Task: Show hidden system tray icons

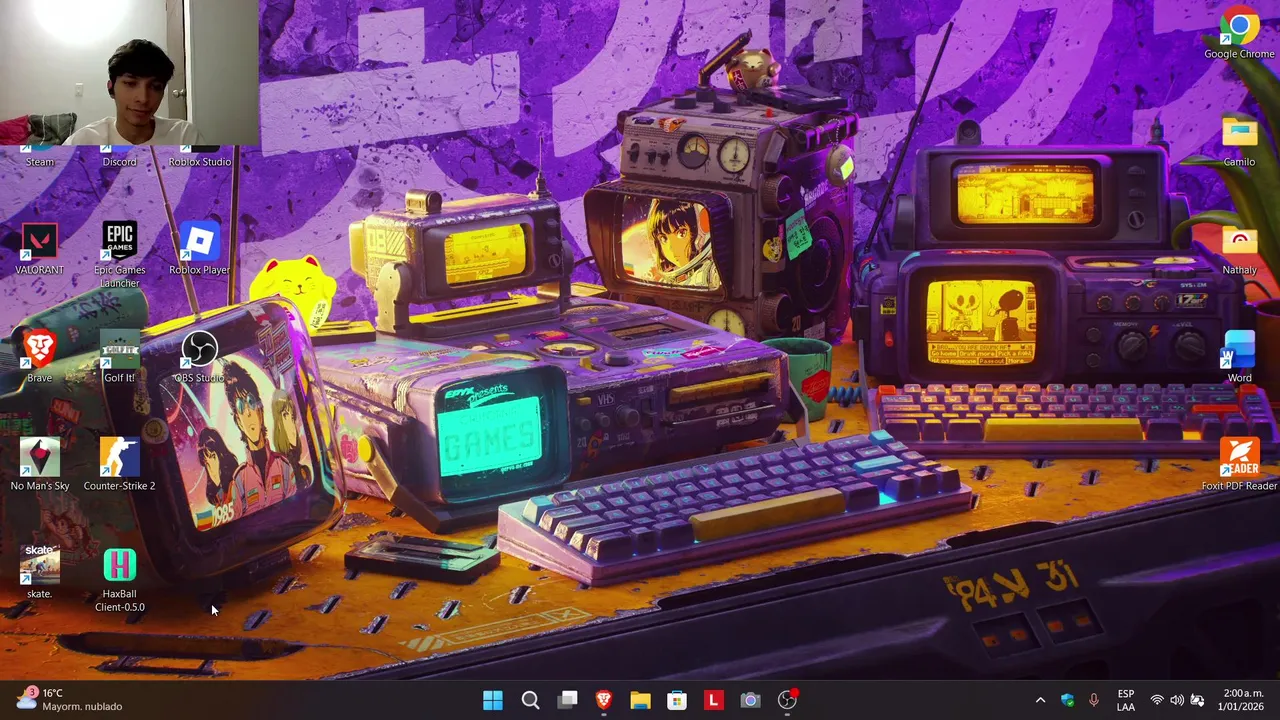Action: (1040, 700)
